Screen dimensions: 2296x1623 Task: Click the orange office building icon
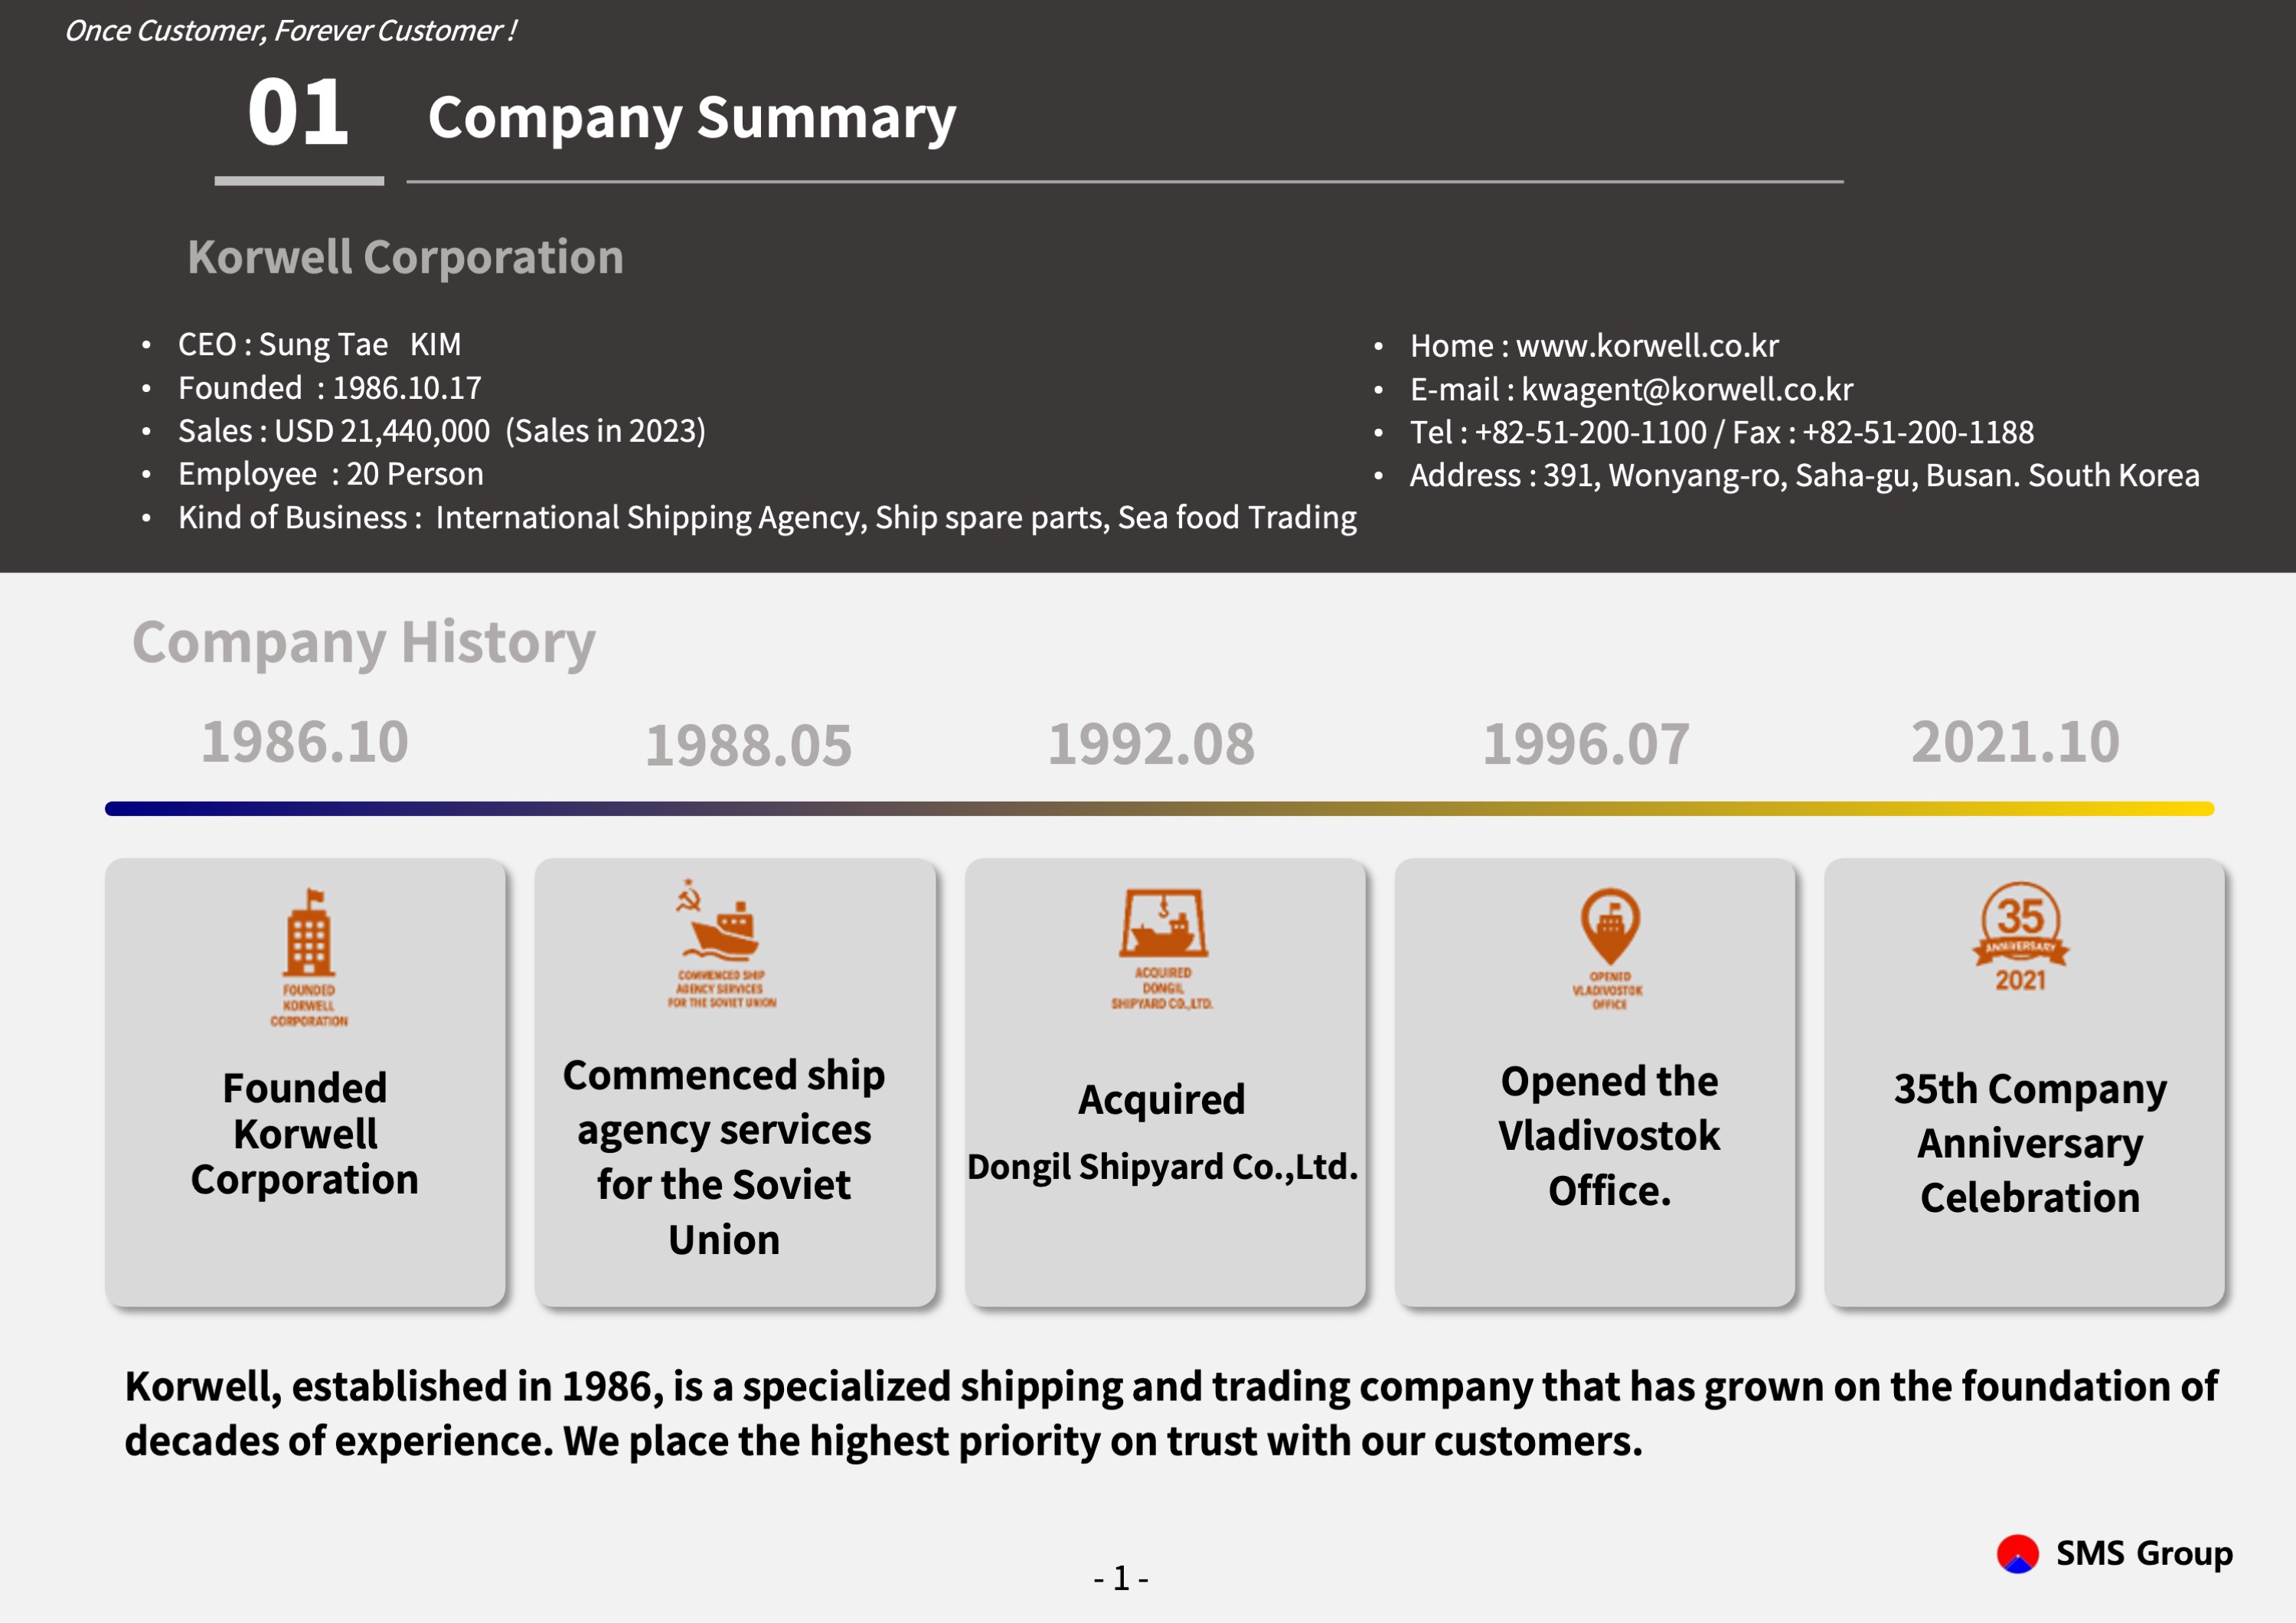(x=309, y=957)
